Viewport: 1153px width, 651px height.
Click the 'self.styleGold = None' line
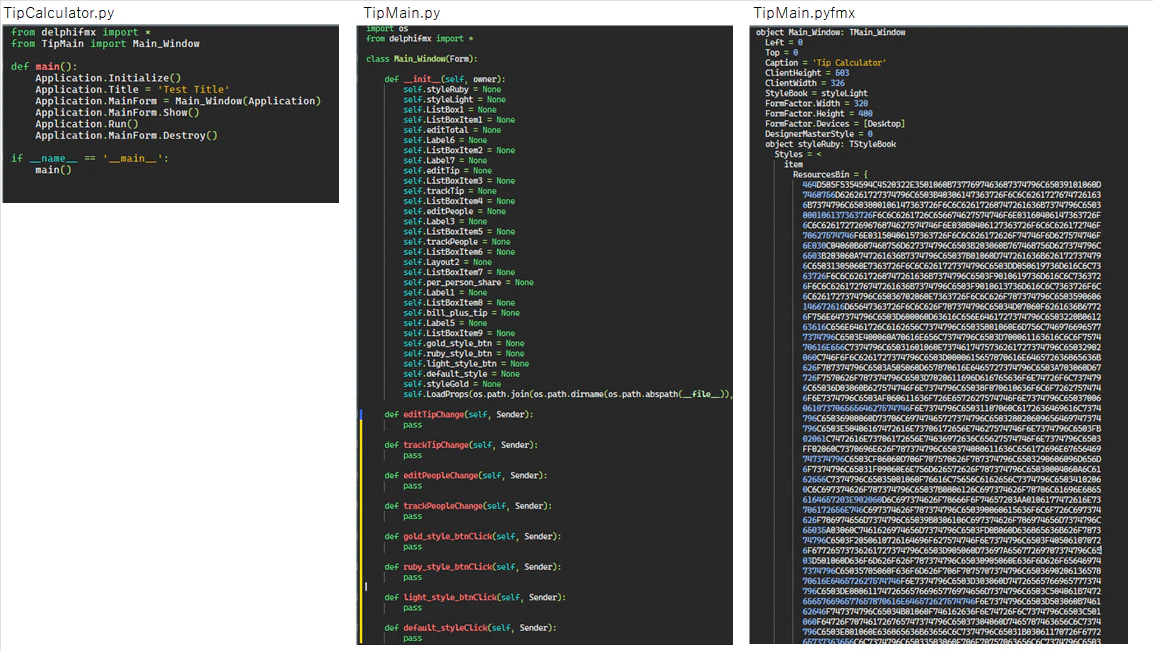click(452, 384)
